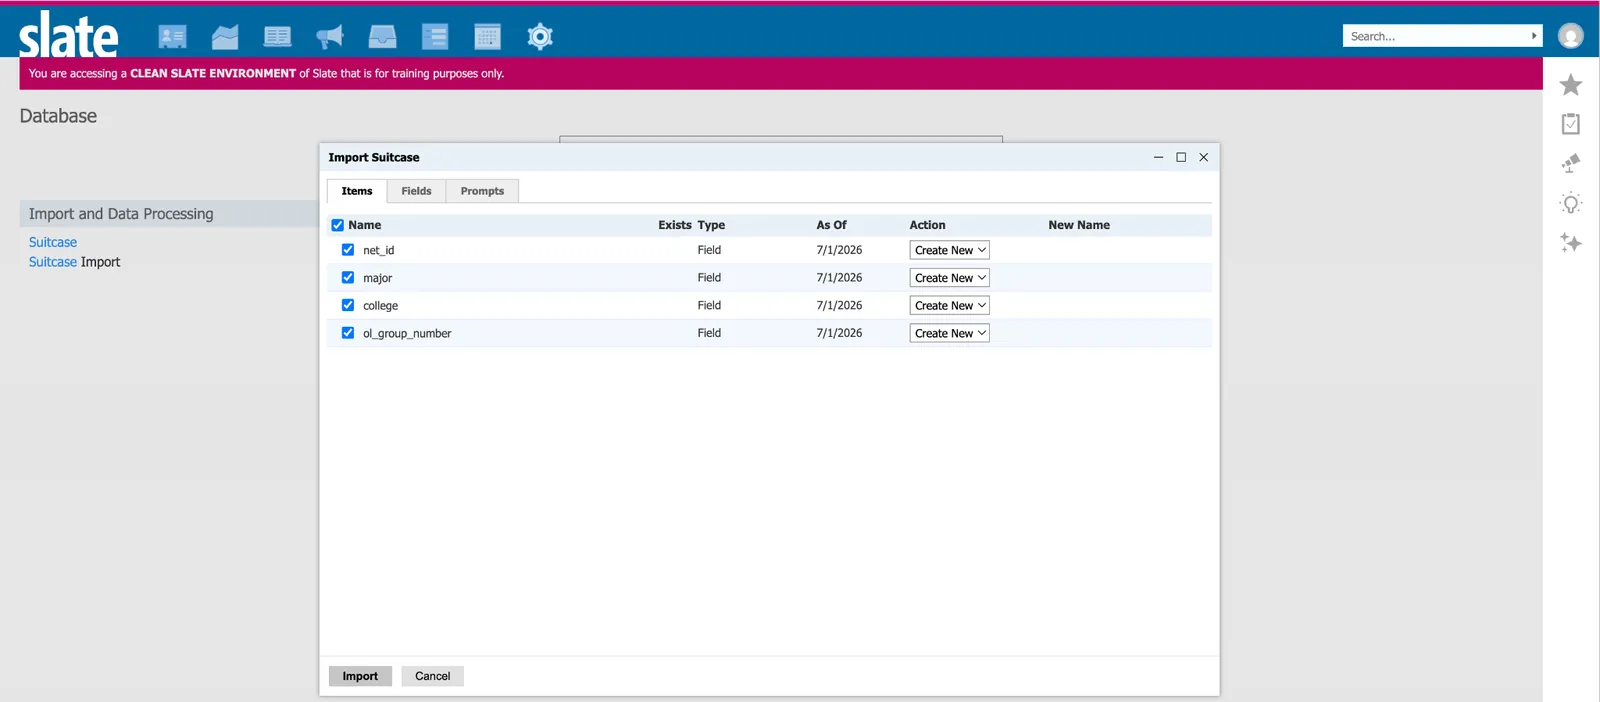Screen dimensions: 1600x702
Task: Click the net_id field name
Action: pos(379,250)
